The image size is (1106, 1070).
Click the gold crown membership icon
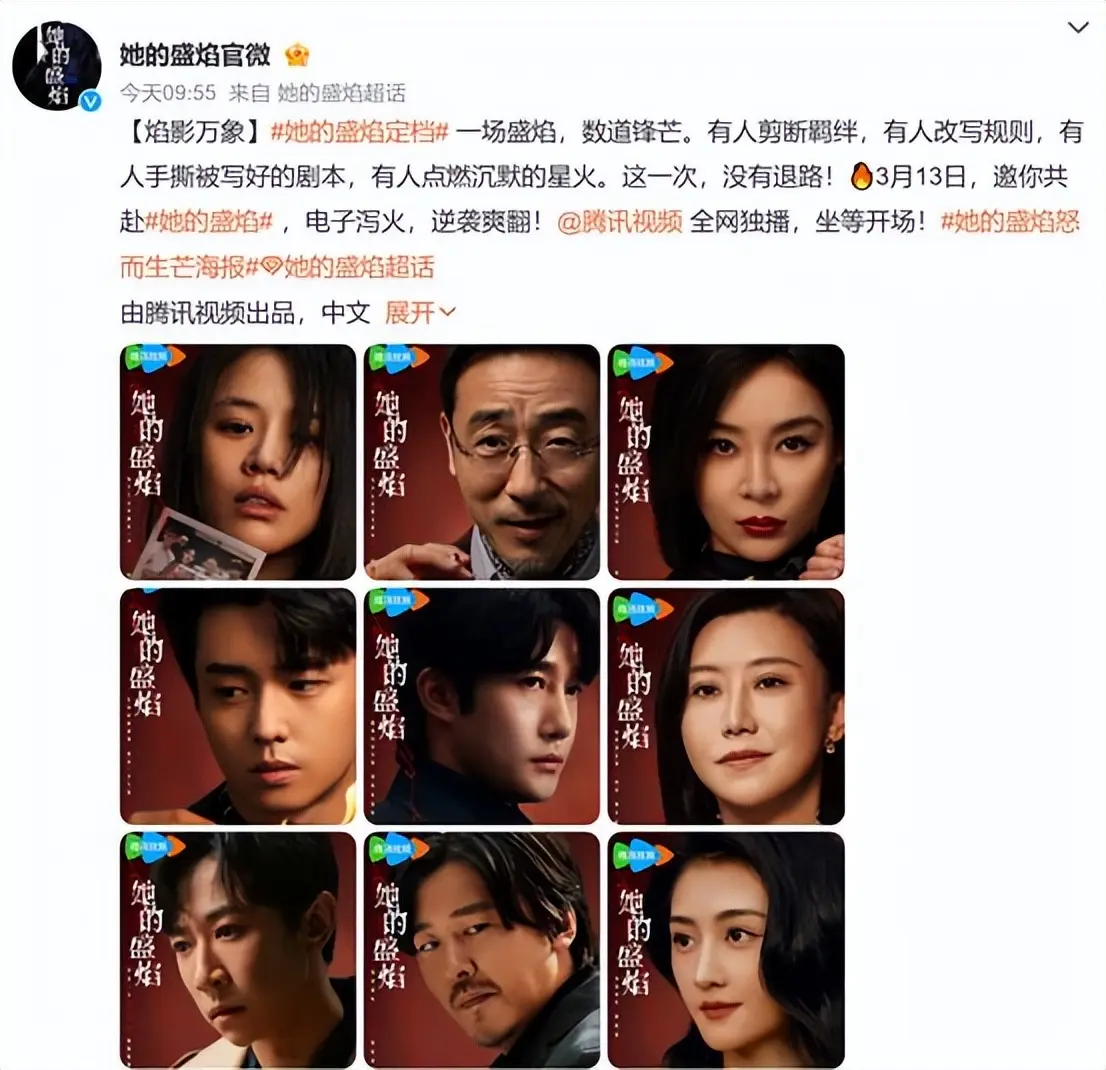[x=297, y=55]
